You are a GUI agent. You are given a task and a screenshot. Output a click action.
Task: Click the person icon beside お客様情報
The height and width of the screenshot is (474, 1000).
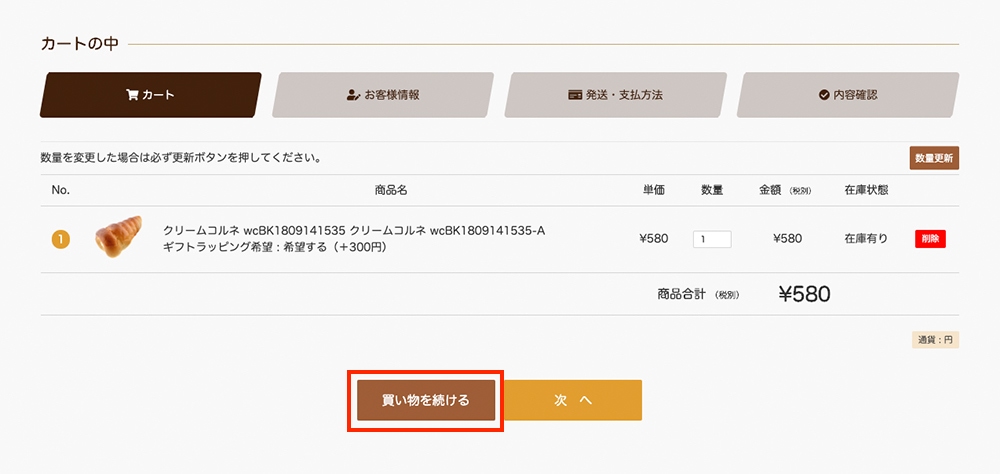(x=353, y=95)
